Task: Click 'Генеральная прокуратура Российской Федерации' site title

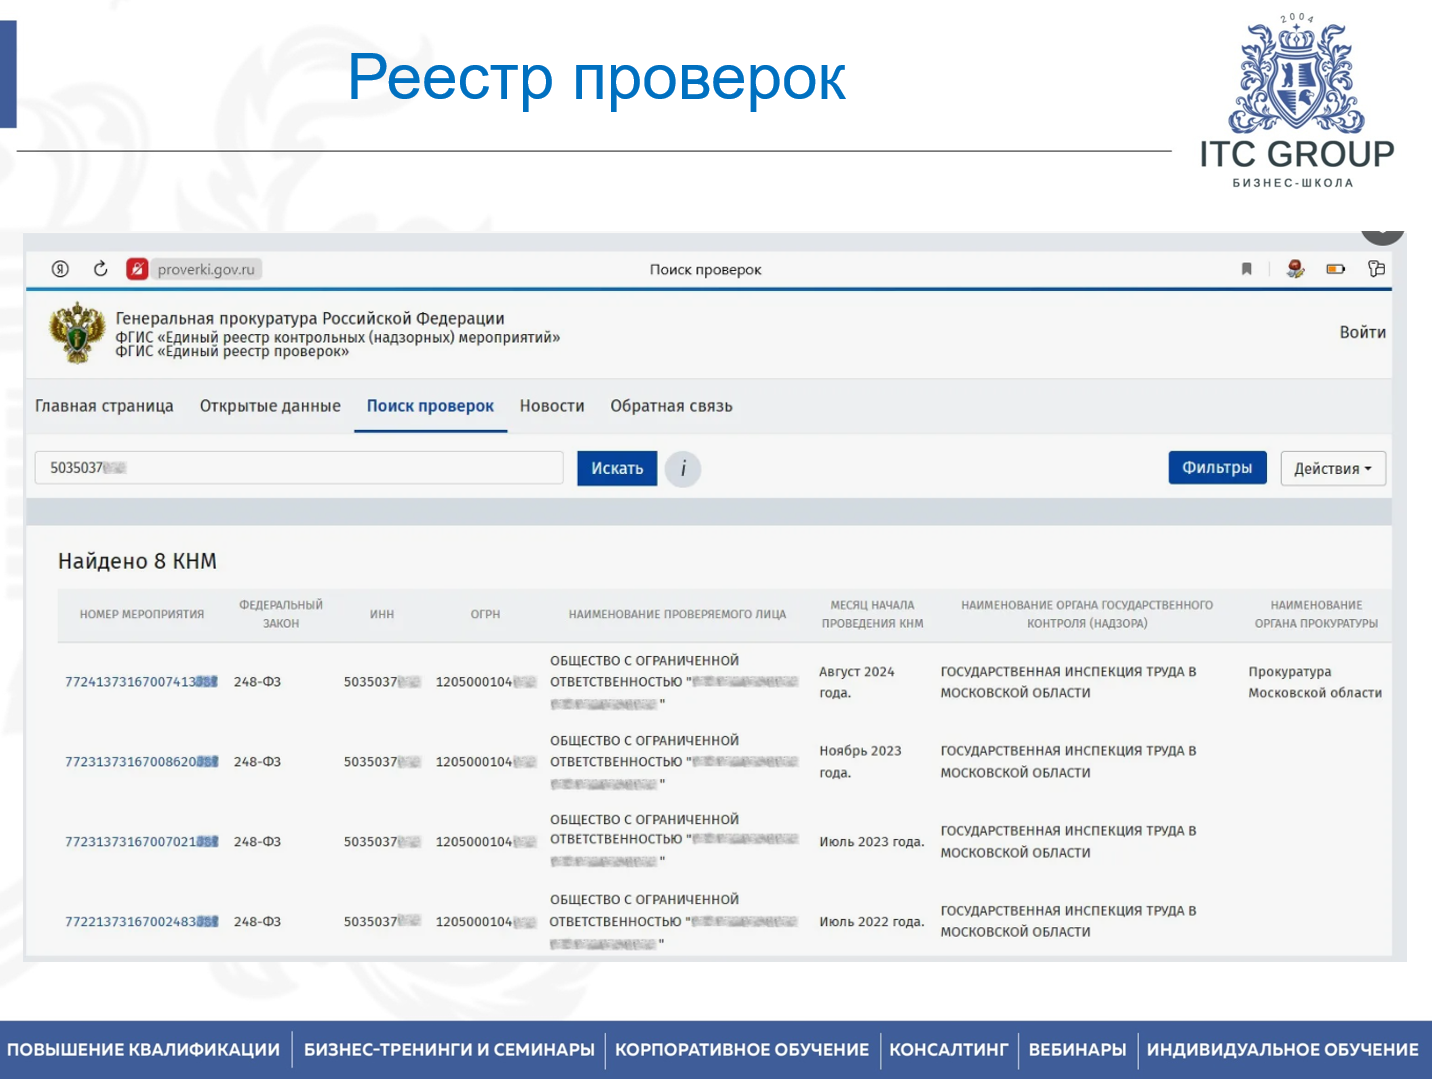Action: (310, 318)
